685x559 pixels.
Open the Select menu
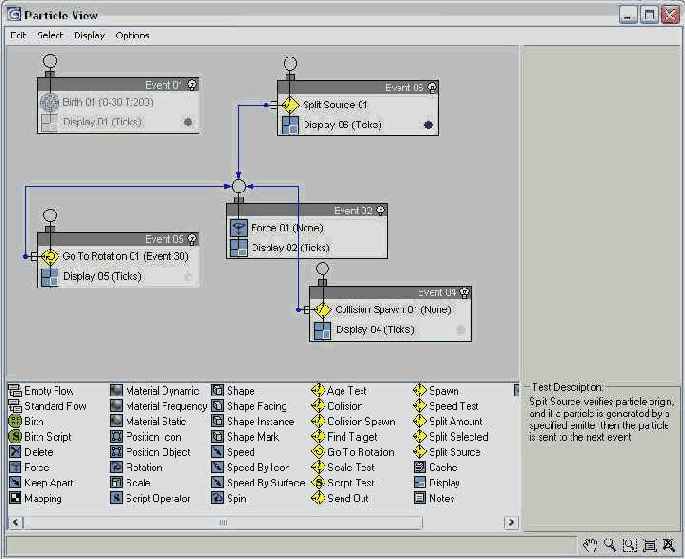pyautogui.click(x=50, y=35)
